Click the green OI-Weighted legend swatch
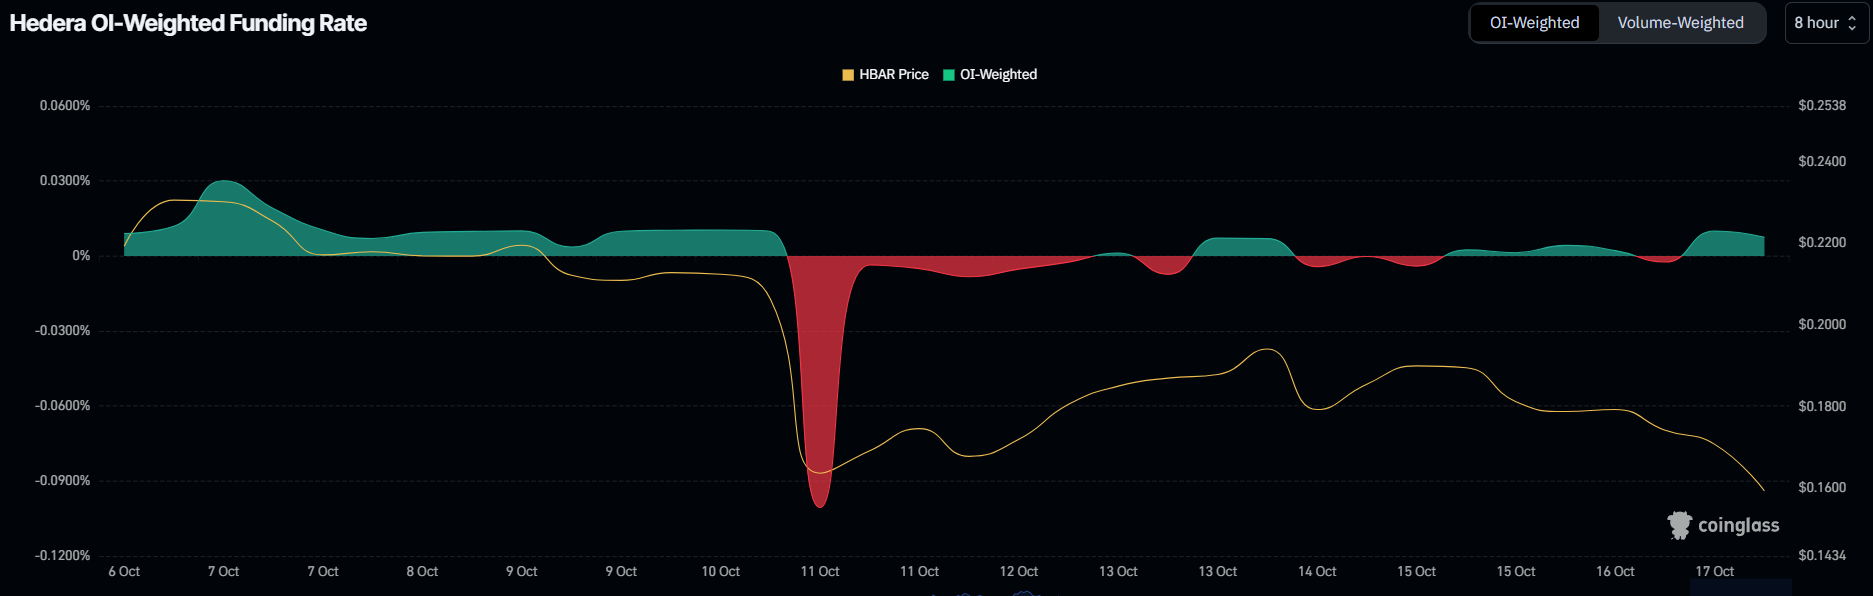The height and width of the screenshot is (596, 1873). (x=949, y=75)
